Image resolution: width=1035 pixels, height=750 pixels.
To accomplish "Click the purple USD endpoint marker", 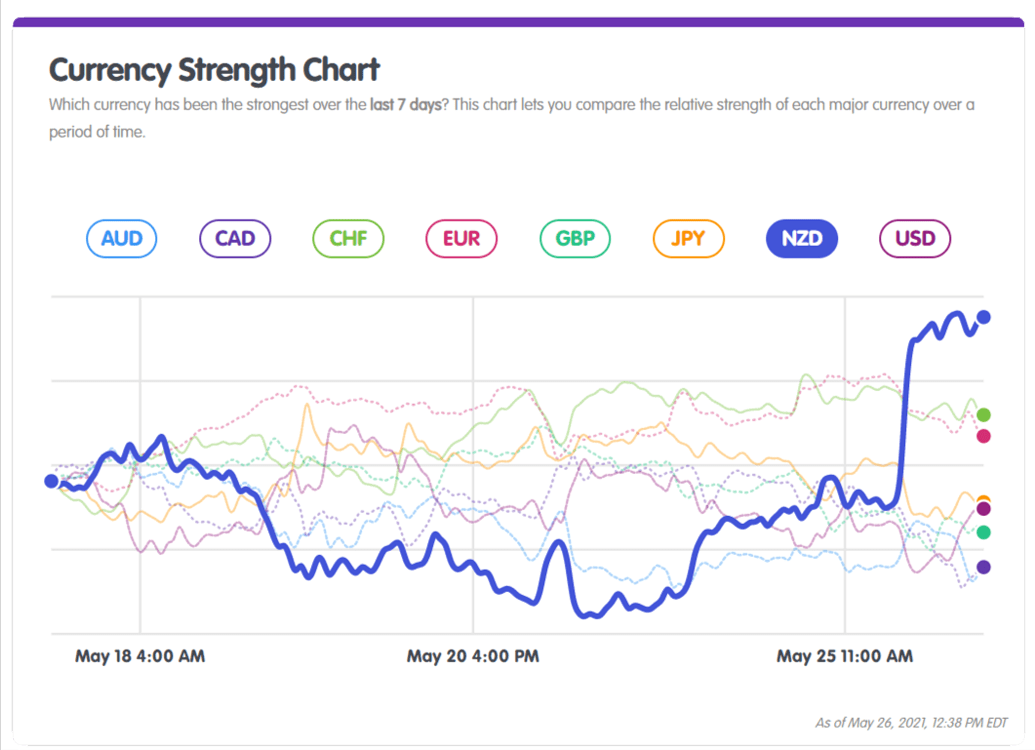I will point(983,509).
